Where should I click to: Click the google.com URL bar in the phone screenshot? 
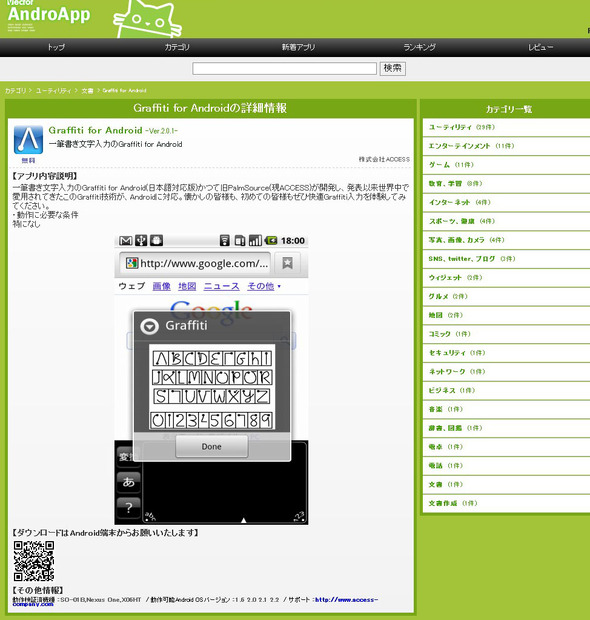point(195,263)
